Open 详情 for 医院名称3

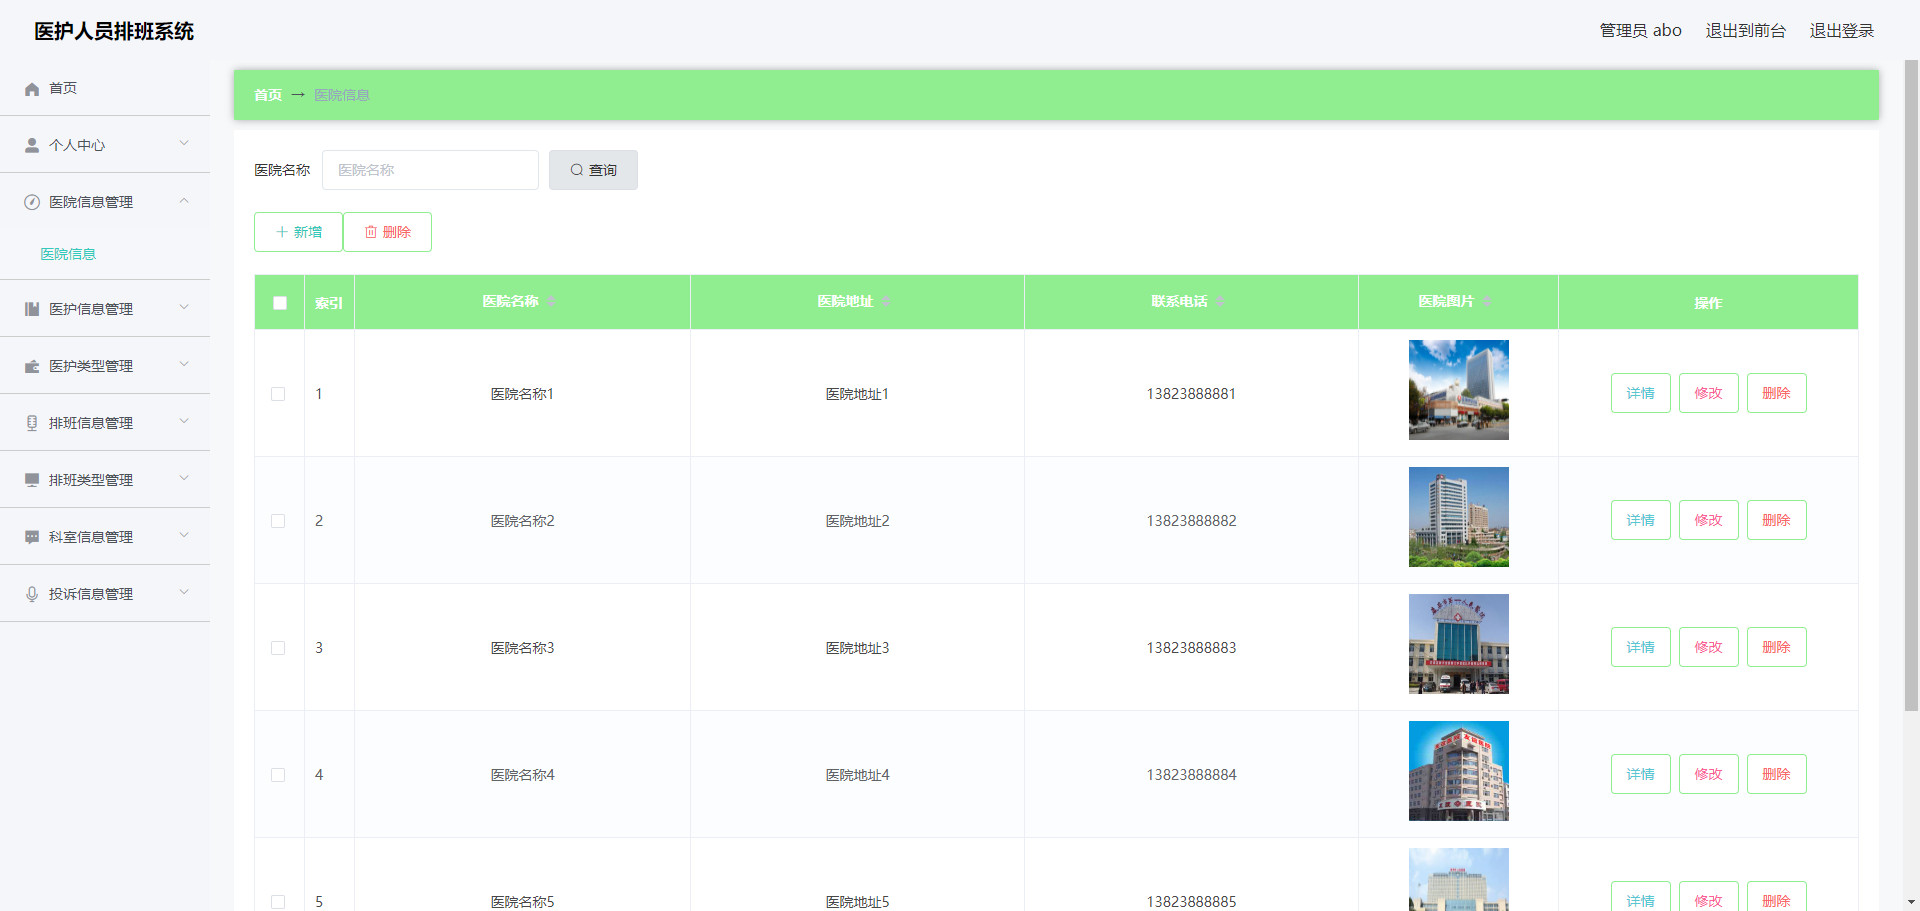[1640, 647]
